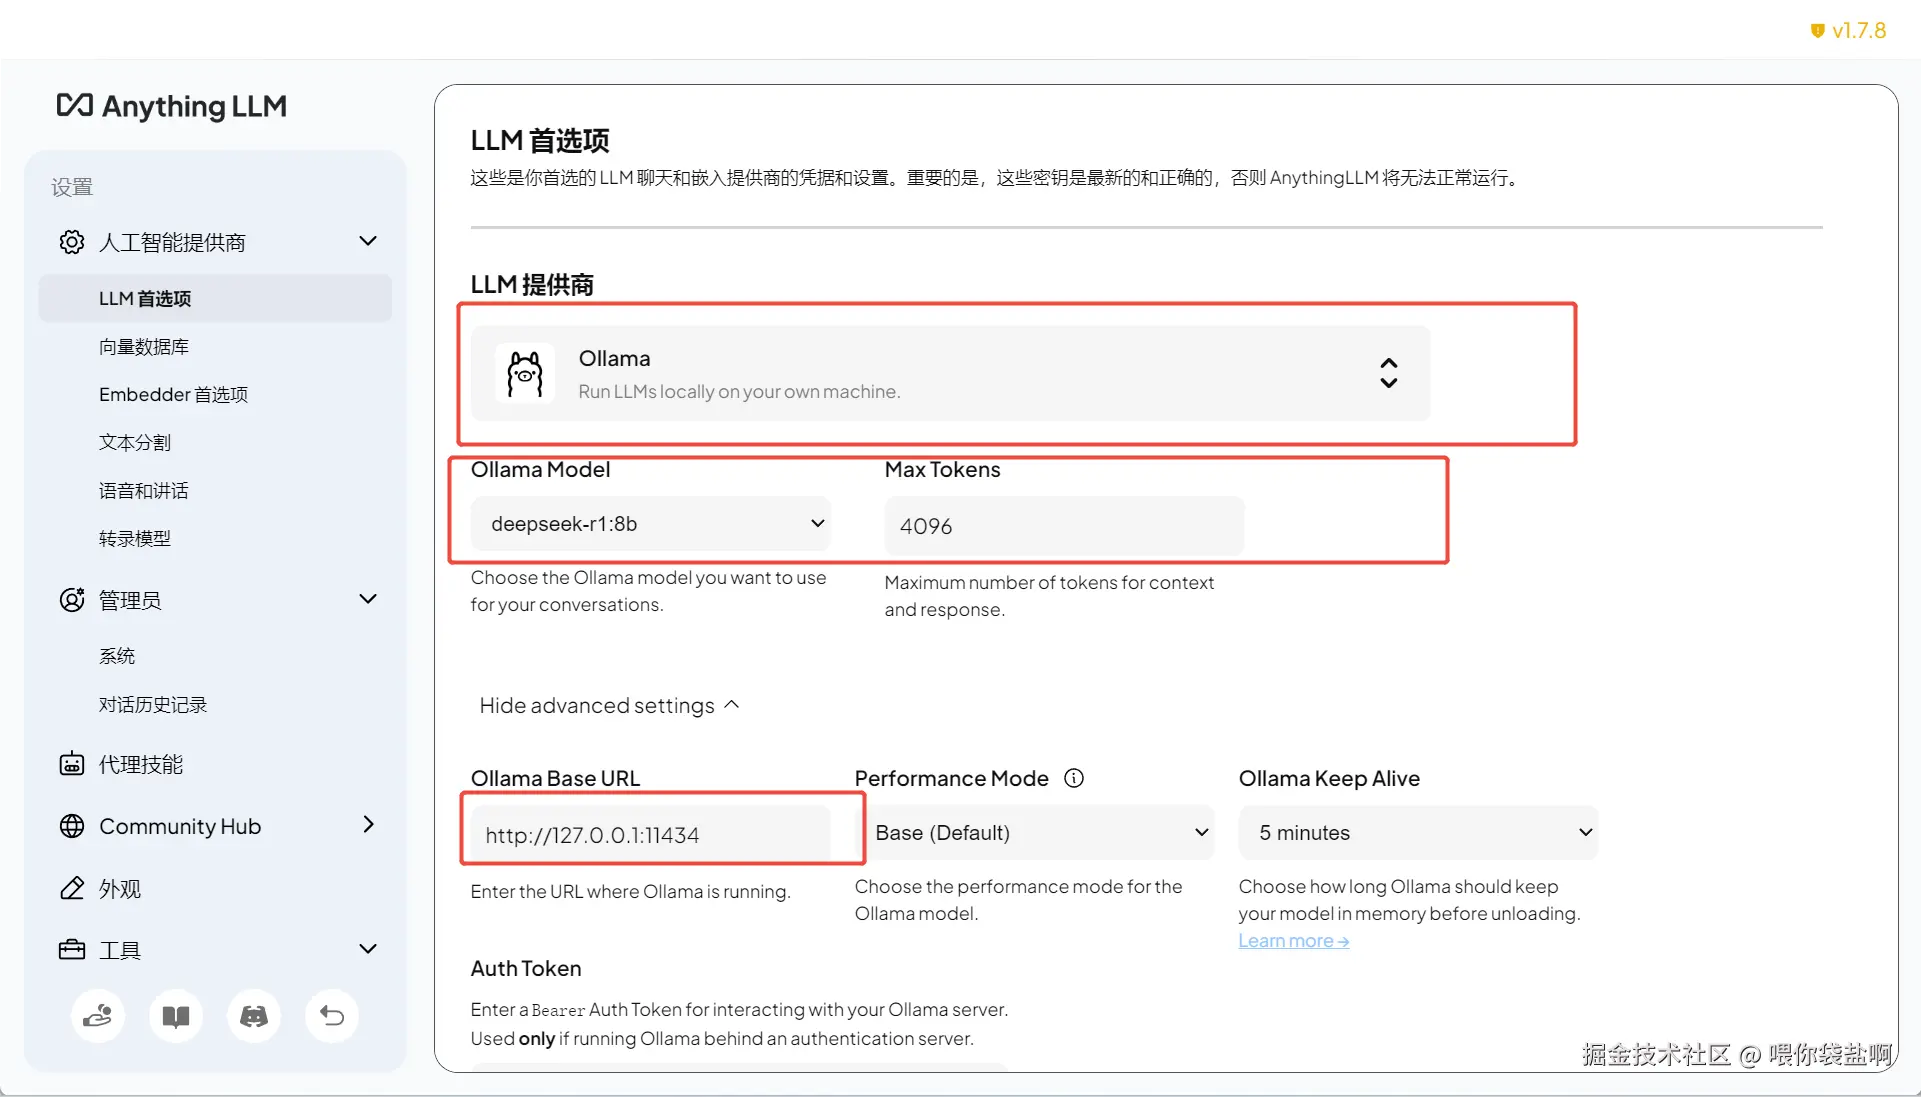Open the 代理技能 agent skills section
The width and height of the screenshot is (1921, 1097).
(x=140, y=765)
